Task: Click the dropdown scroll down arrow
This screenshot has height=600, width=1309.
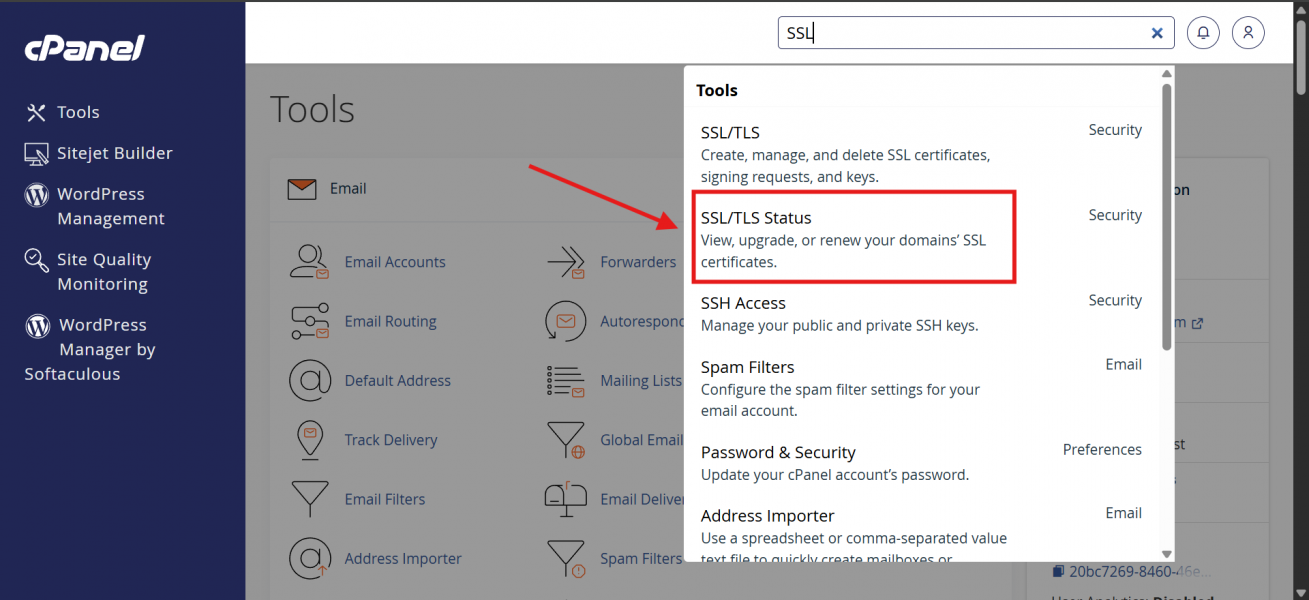Action: point(1166,554)
